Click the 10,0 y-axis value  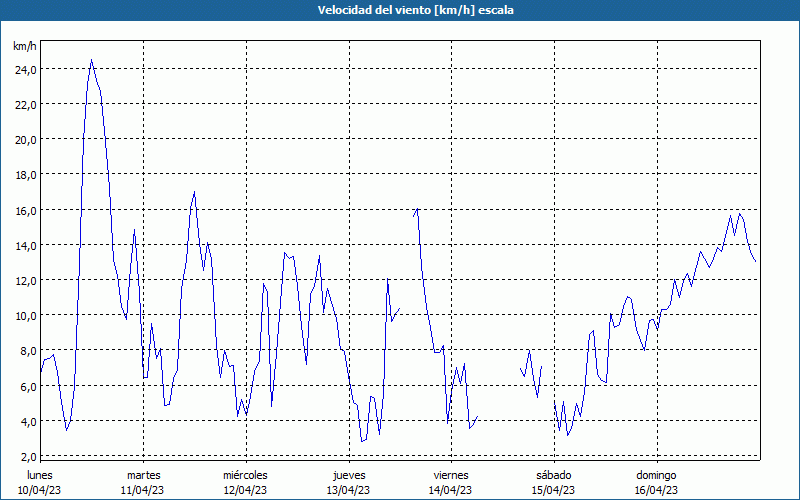pyautogui.click(x=26, y=316)
